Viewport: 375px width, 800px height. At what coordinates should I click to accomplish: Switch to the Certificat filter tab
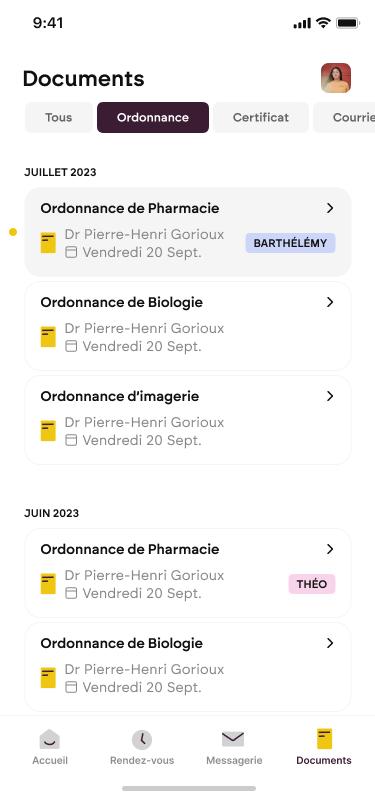[x=261, y=117]
